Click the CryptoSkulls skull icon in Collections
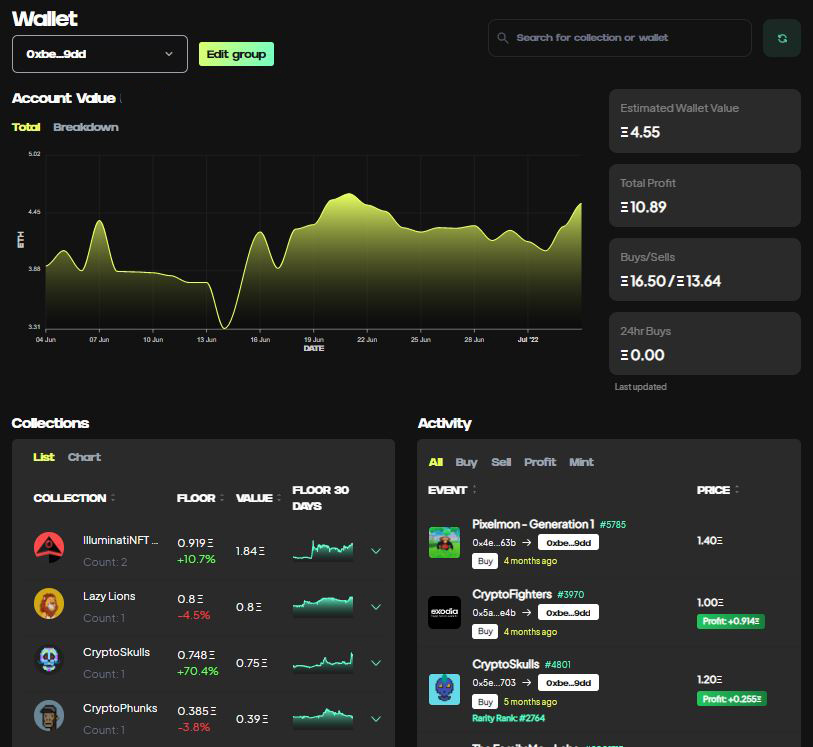The width and height of the screenshot is (813, 747). [x=48, y=659]
